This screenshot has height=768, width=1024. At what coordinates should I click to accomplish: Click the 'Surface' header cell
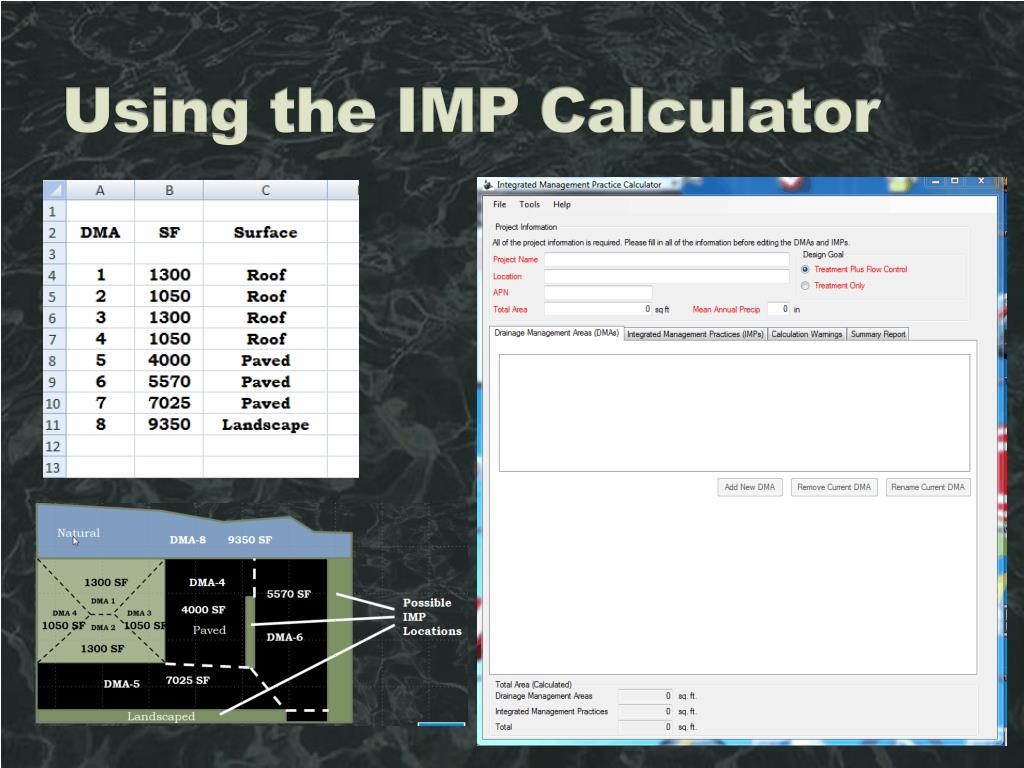tap(265, 232)
